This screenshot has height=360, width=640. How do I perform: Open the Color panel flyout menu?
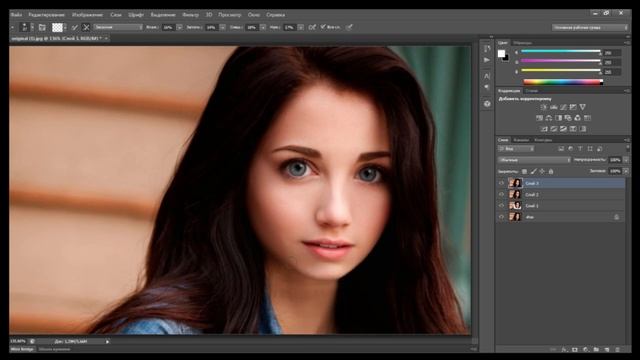tap(627, 42)
